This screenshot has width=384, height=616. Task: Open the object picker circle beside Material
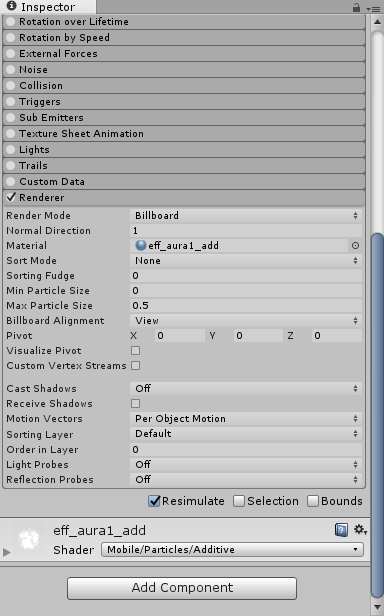pyautogui.click(x=355, y=246)
